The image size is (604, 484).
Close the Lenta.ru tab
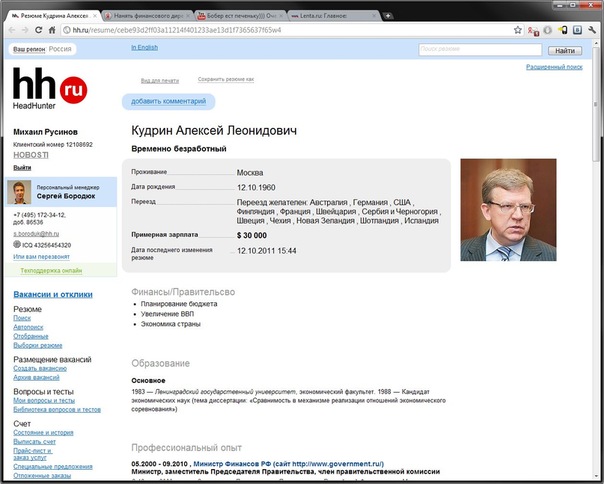point(374,16)
